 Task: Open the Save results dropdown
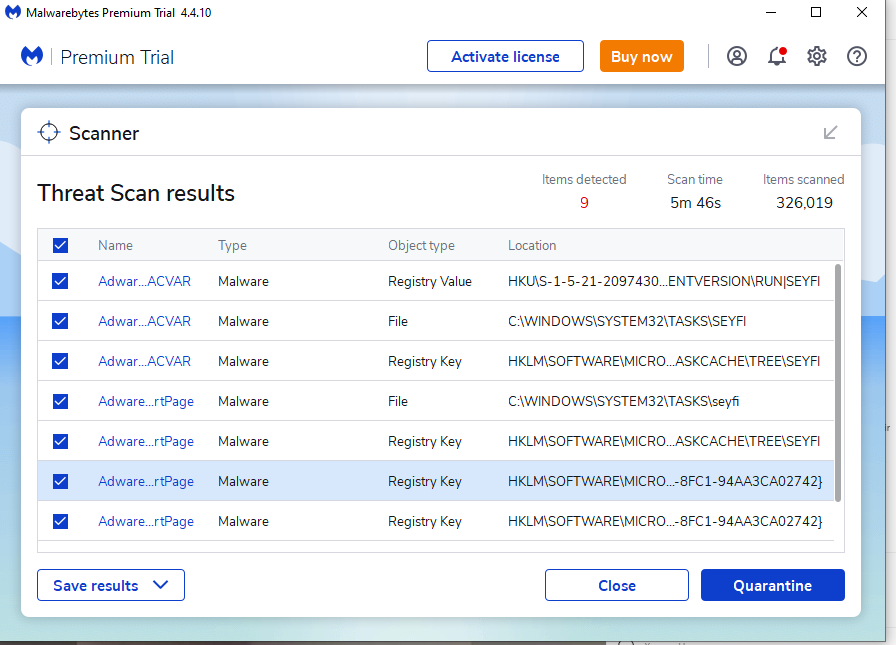[111, 585]
